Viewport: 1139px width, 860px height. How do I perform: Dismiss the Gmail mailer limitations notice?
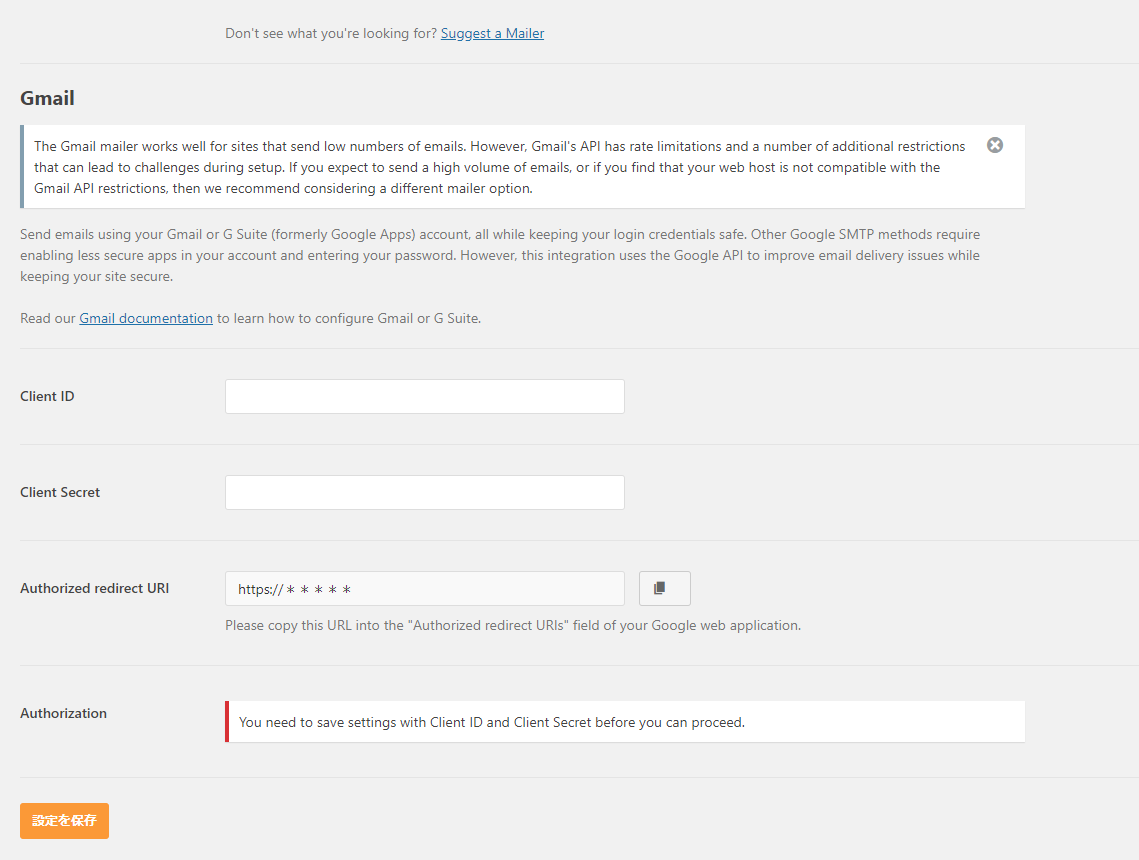pos(995,145)
